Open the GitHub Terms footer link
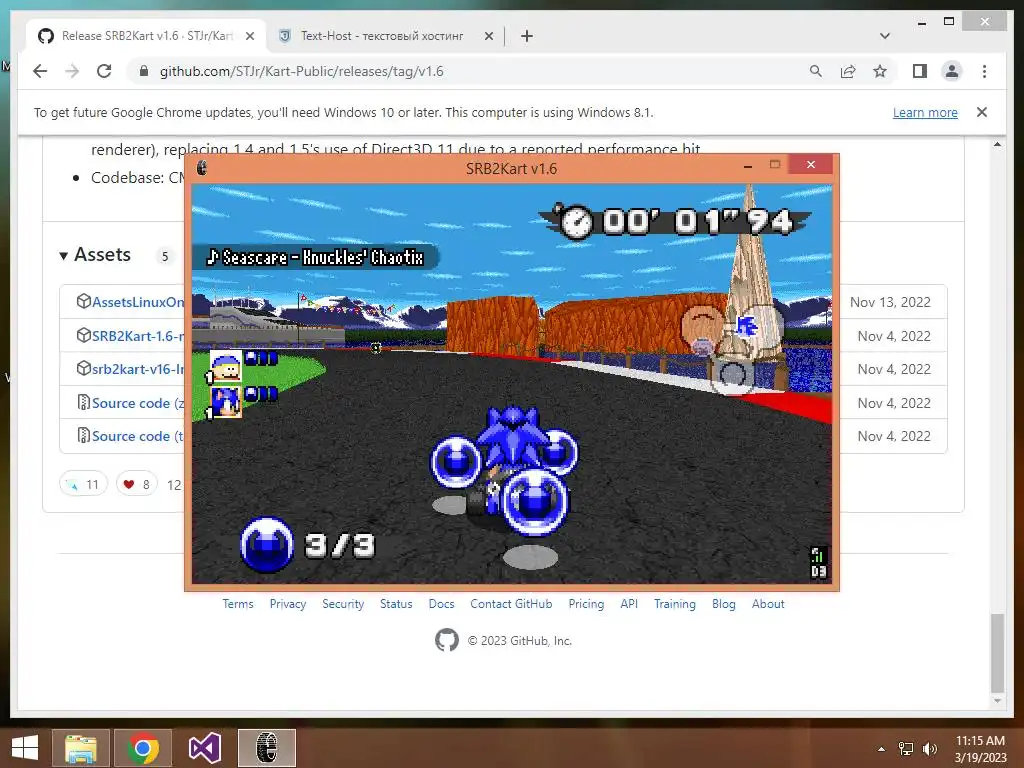The image size is (1024, 768). tap(238, 604)
